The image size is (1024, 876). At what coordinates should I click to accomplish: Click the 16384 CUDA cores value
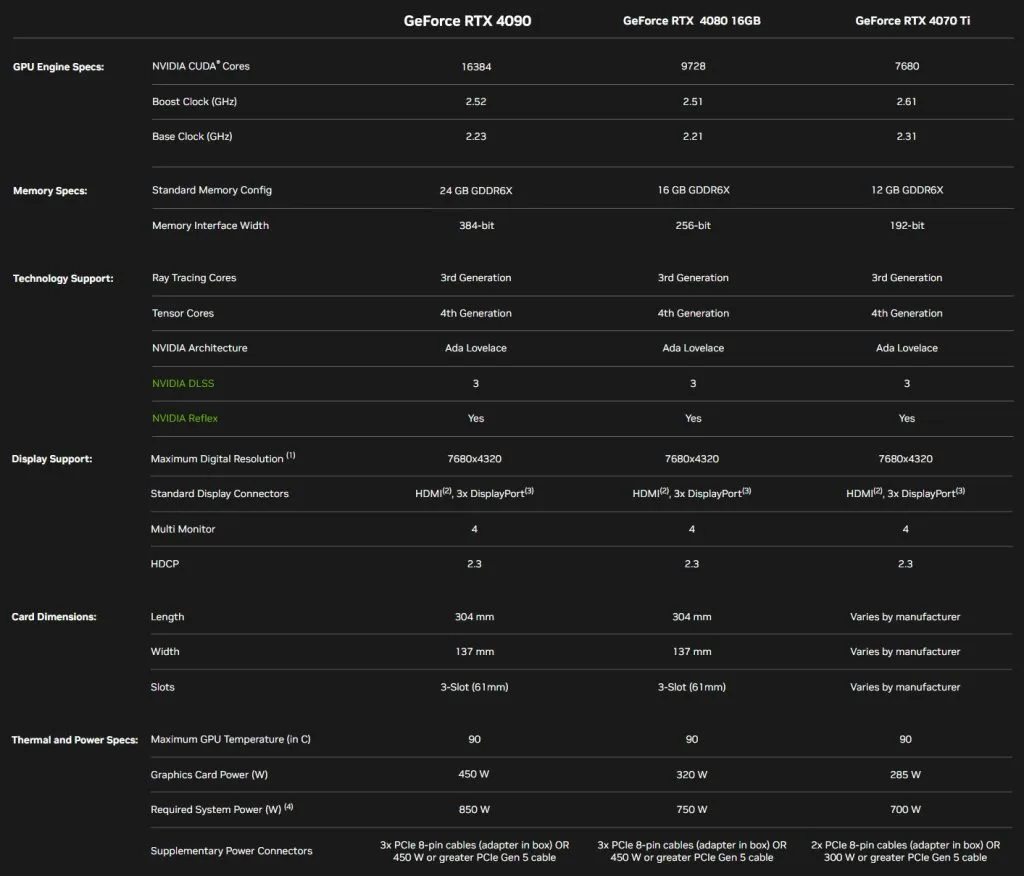coord(474,66)
